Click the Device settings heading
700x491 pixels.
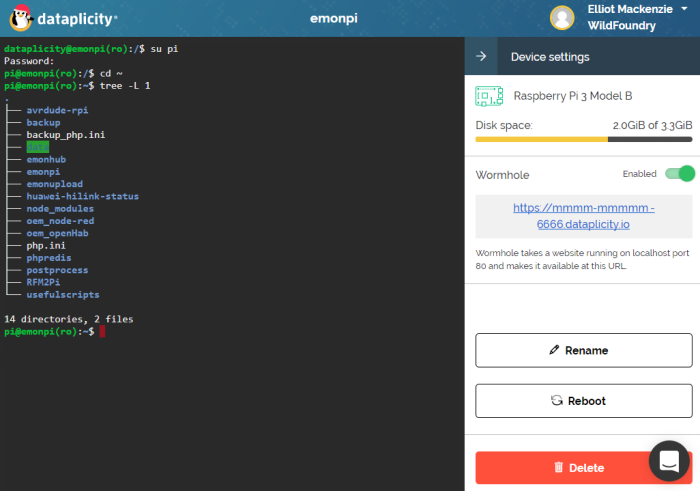tap(550, 57)
